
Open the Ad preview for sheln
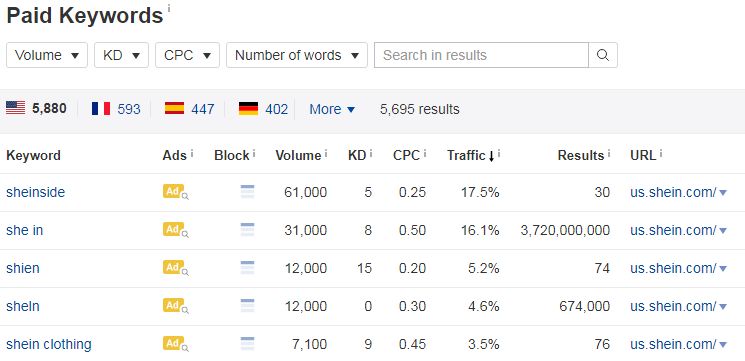175,306
